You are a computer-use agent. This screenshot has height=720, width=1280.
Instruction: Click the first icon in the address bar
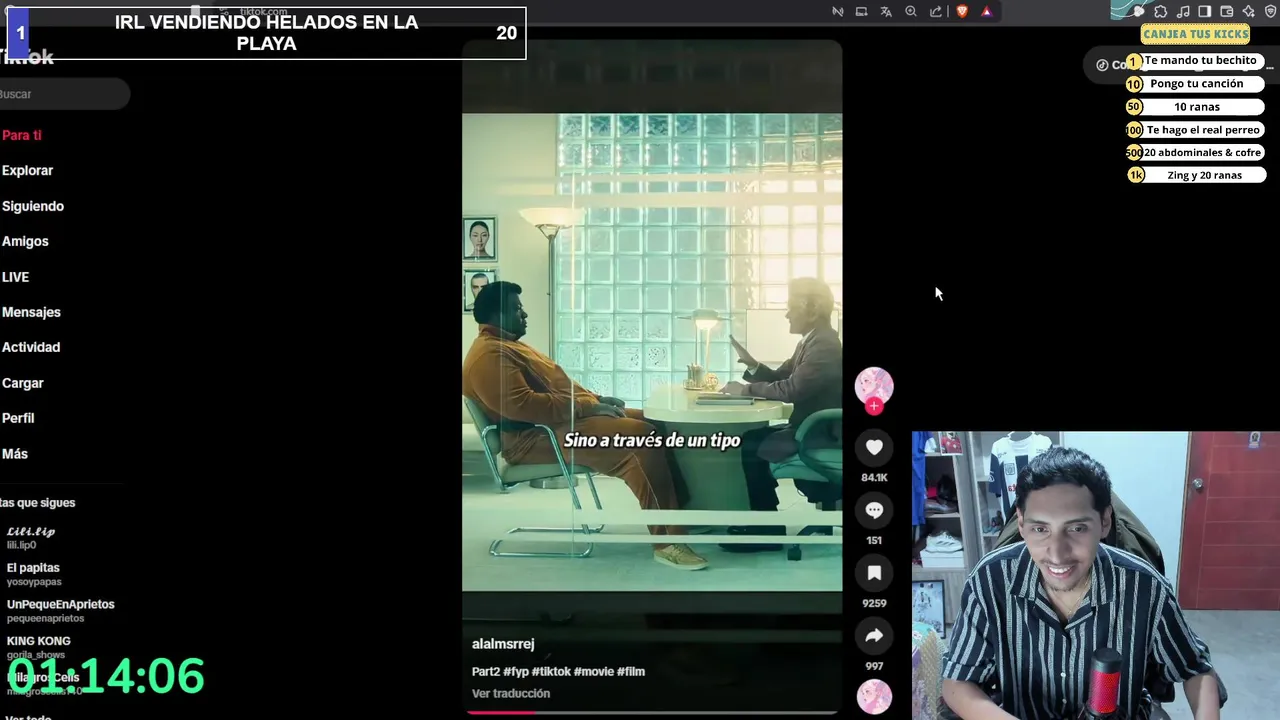click(838, 12)
